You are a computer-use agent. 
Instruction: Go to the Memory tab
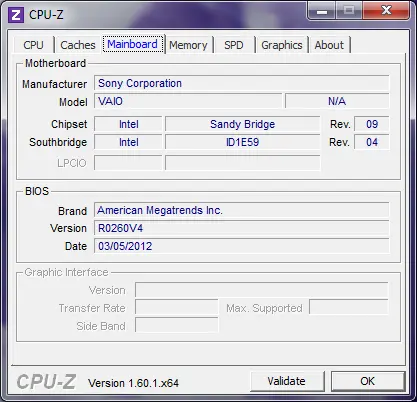click(x=188, y=45)
